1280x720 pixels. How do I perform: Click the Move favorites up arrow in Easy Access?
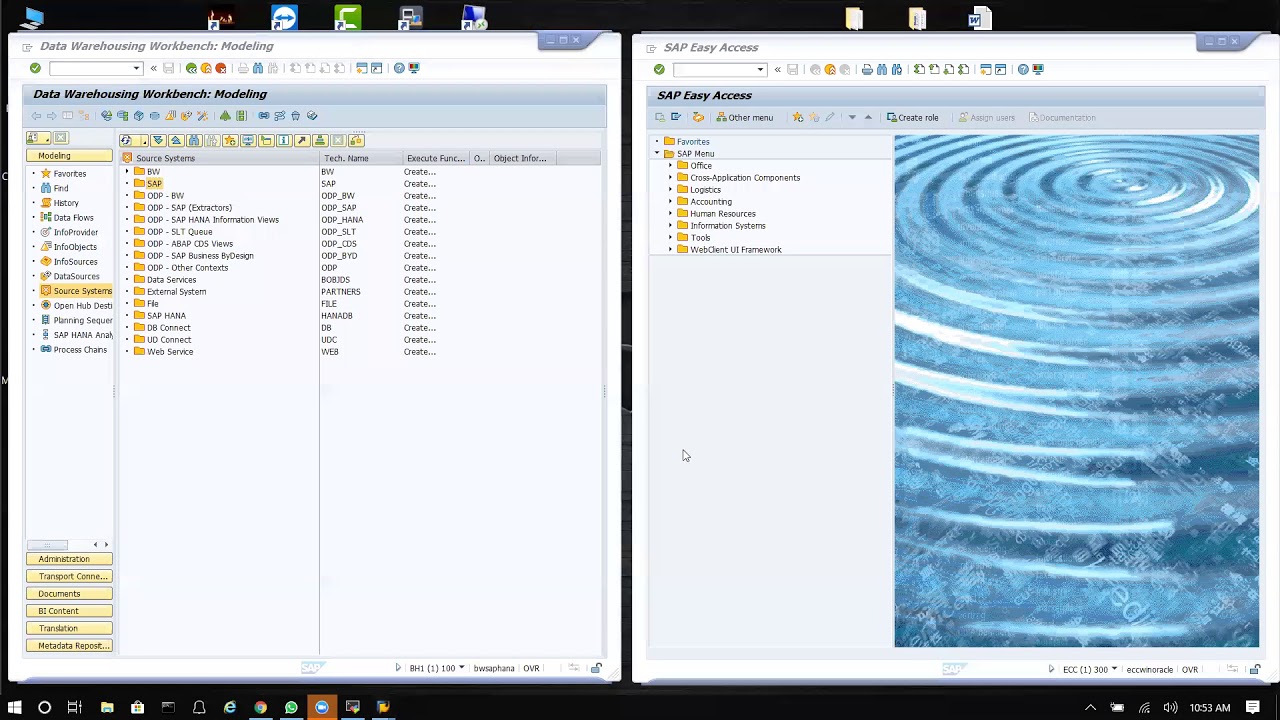[868, 117]
